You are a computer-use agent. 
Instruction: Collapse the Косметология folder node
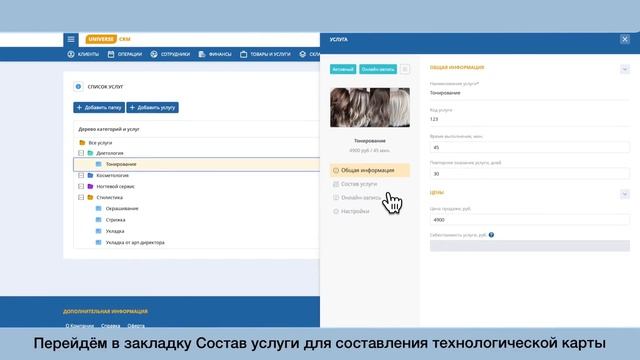81,175
